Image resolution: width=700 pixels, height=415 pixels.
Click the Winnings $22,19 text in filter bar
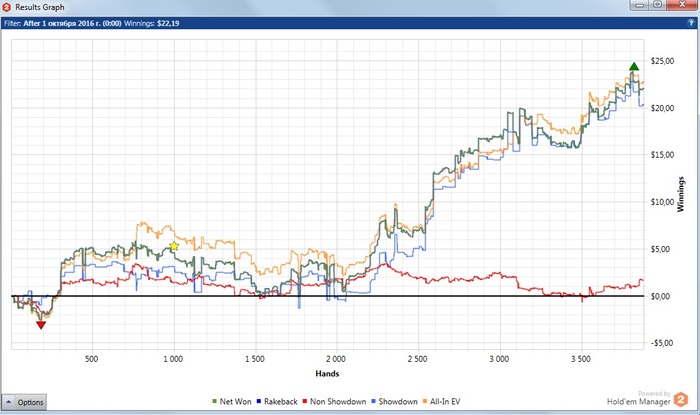[x=151, y=23]
